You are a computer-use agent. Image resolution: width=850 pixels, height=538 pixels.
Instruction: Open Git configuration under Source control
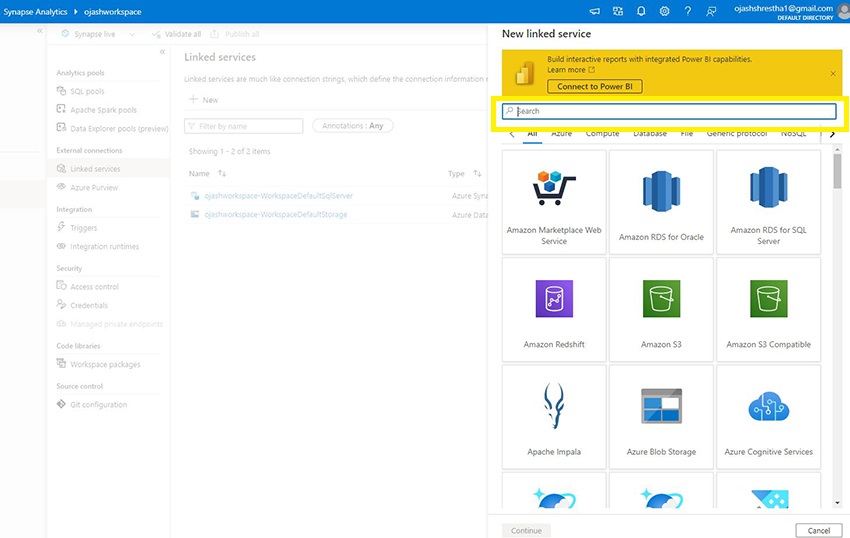click(92, 405)
